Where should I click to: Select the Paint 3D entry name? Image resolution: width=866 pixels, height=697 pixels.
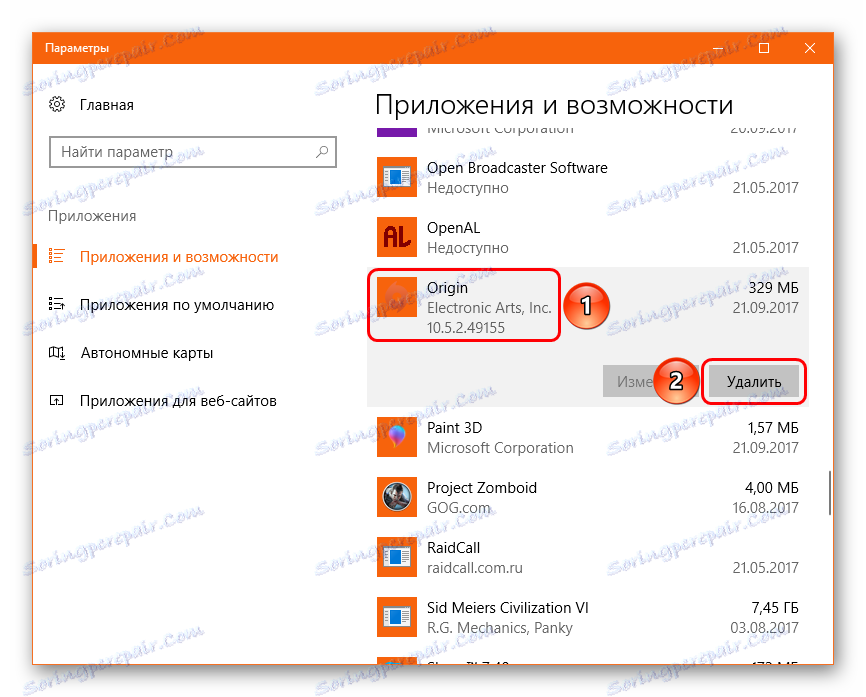point(455,427)
